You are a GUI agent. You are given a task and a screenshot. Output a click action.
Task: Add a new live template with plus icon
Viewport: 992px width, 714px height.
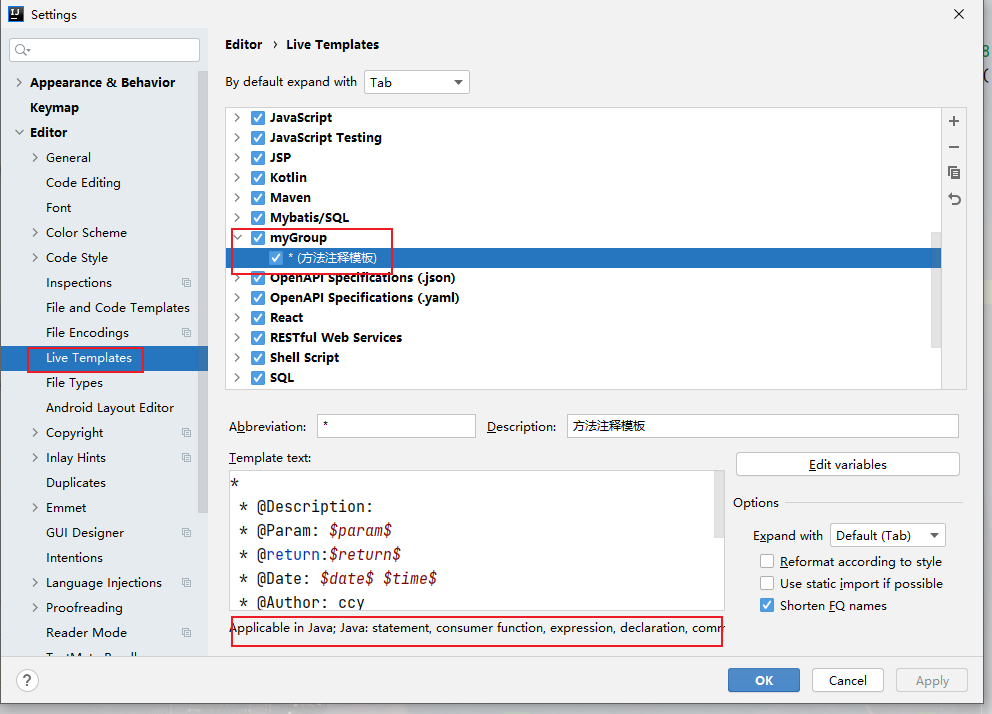[954, 121]
